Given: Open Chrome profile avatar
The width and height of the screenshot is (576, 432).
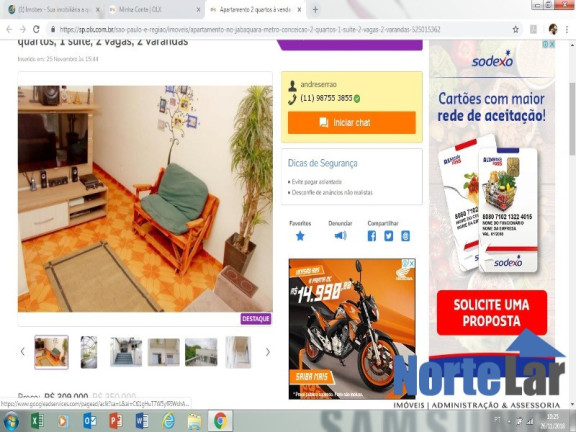Looking at the screenshot, I should 553,29.
